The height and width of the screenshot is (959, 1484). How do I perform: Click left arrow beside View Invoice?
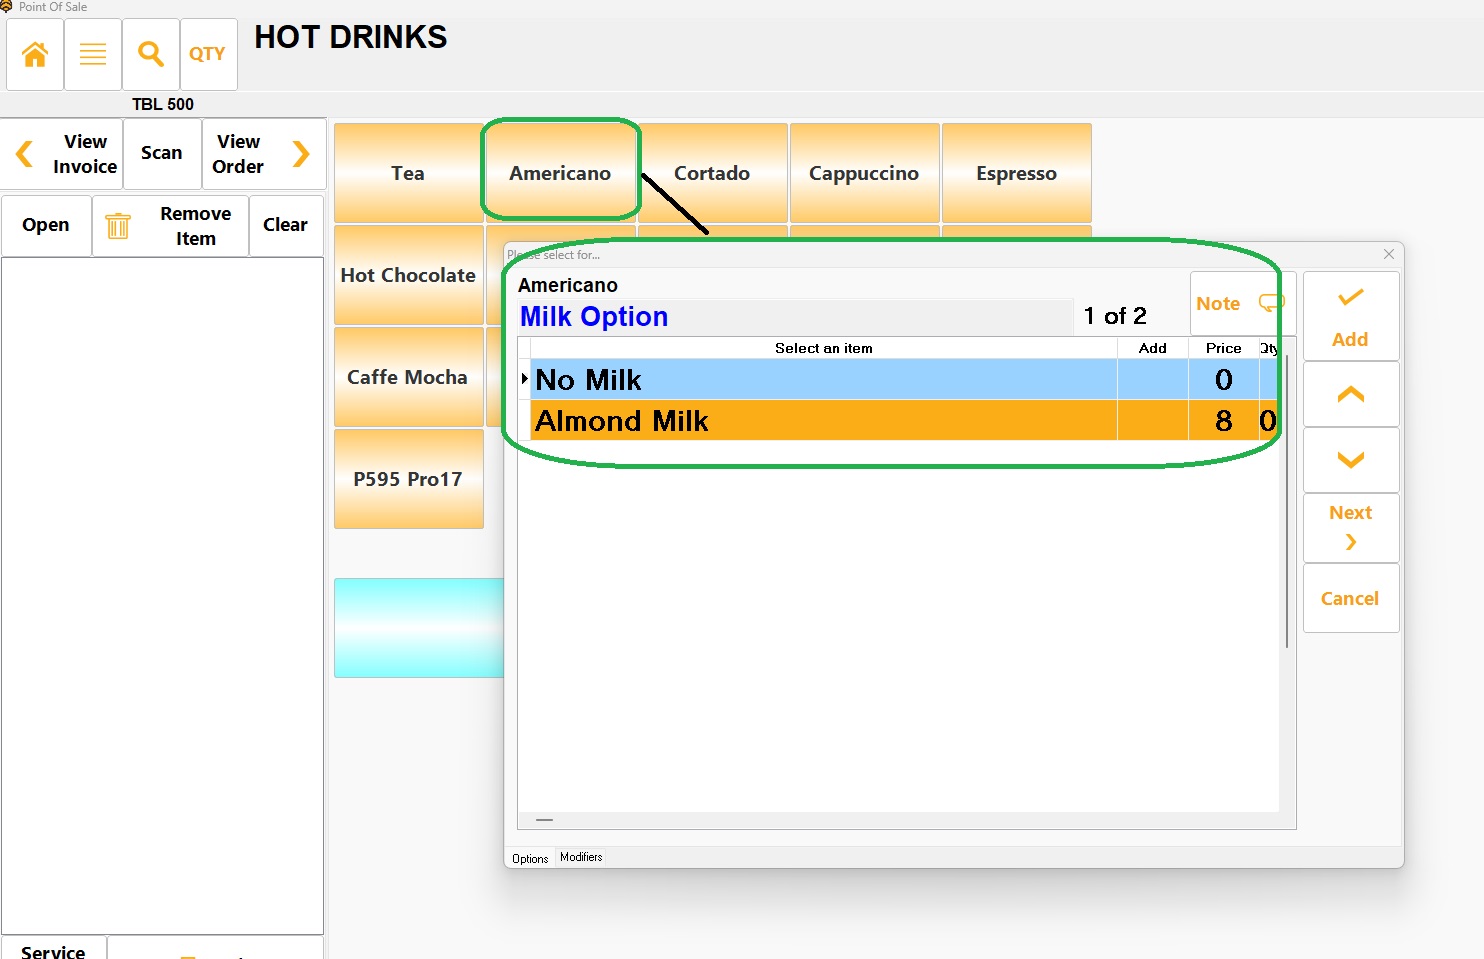(x=25, y=154)
